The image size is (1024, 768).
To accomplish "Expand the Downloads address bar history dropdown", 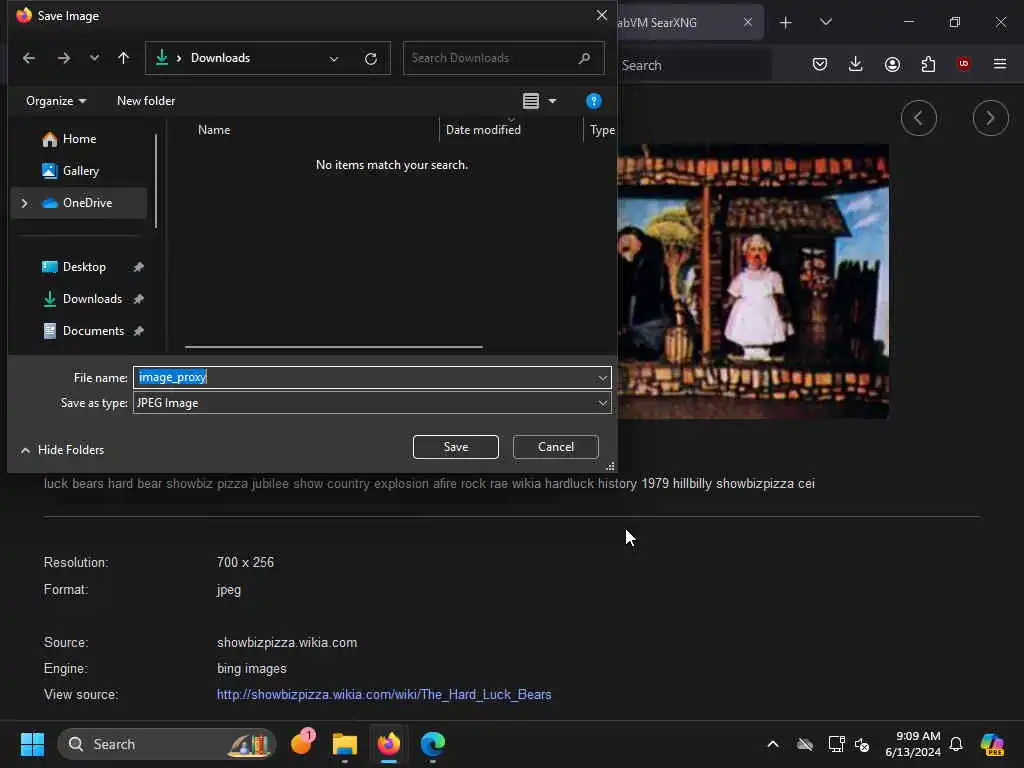I will tap(334, 59).
